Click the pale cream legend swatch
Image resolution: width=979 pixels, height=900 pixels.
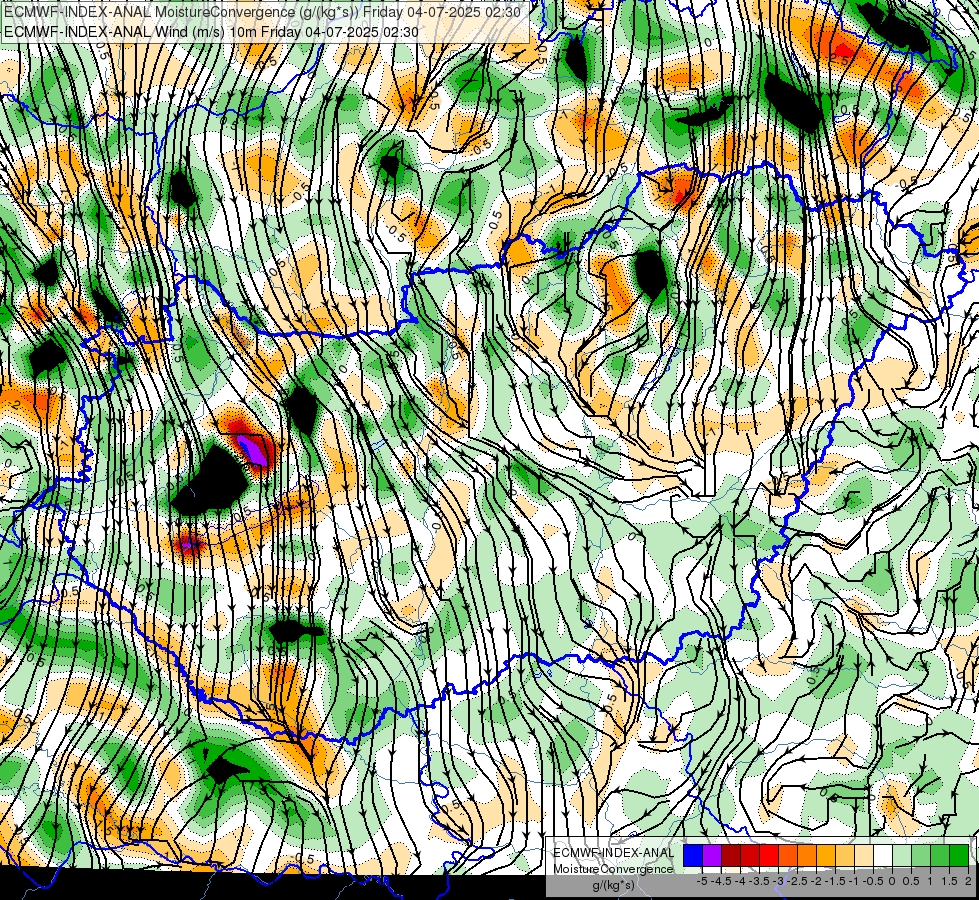pyautogui.click(x=864, y=856)
